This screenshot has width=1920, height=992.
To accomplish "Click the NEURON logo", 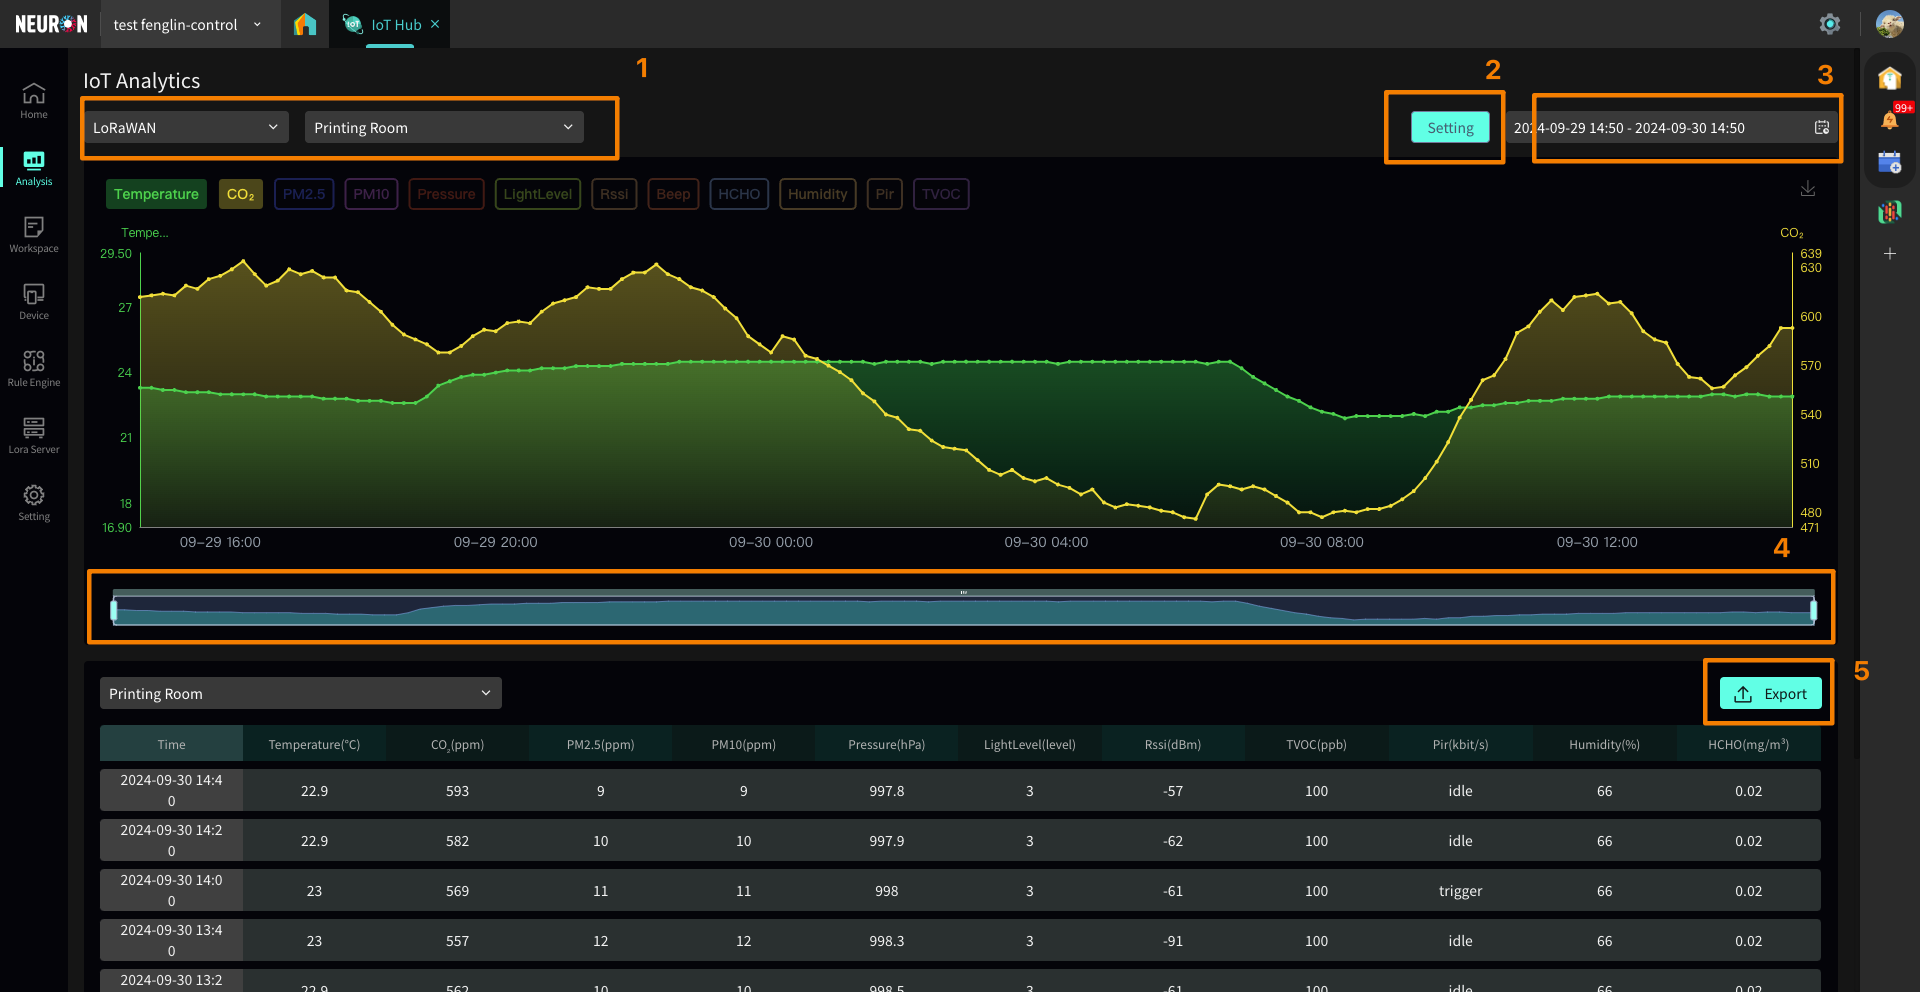I will pos(51,24).
